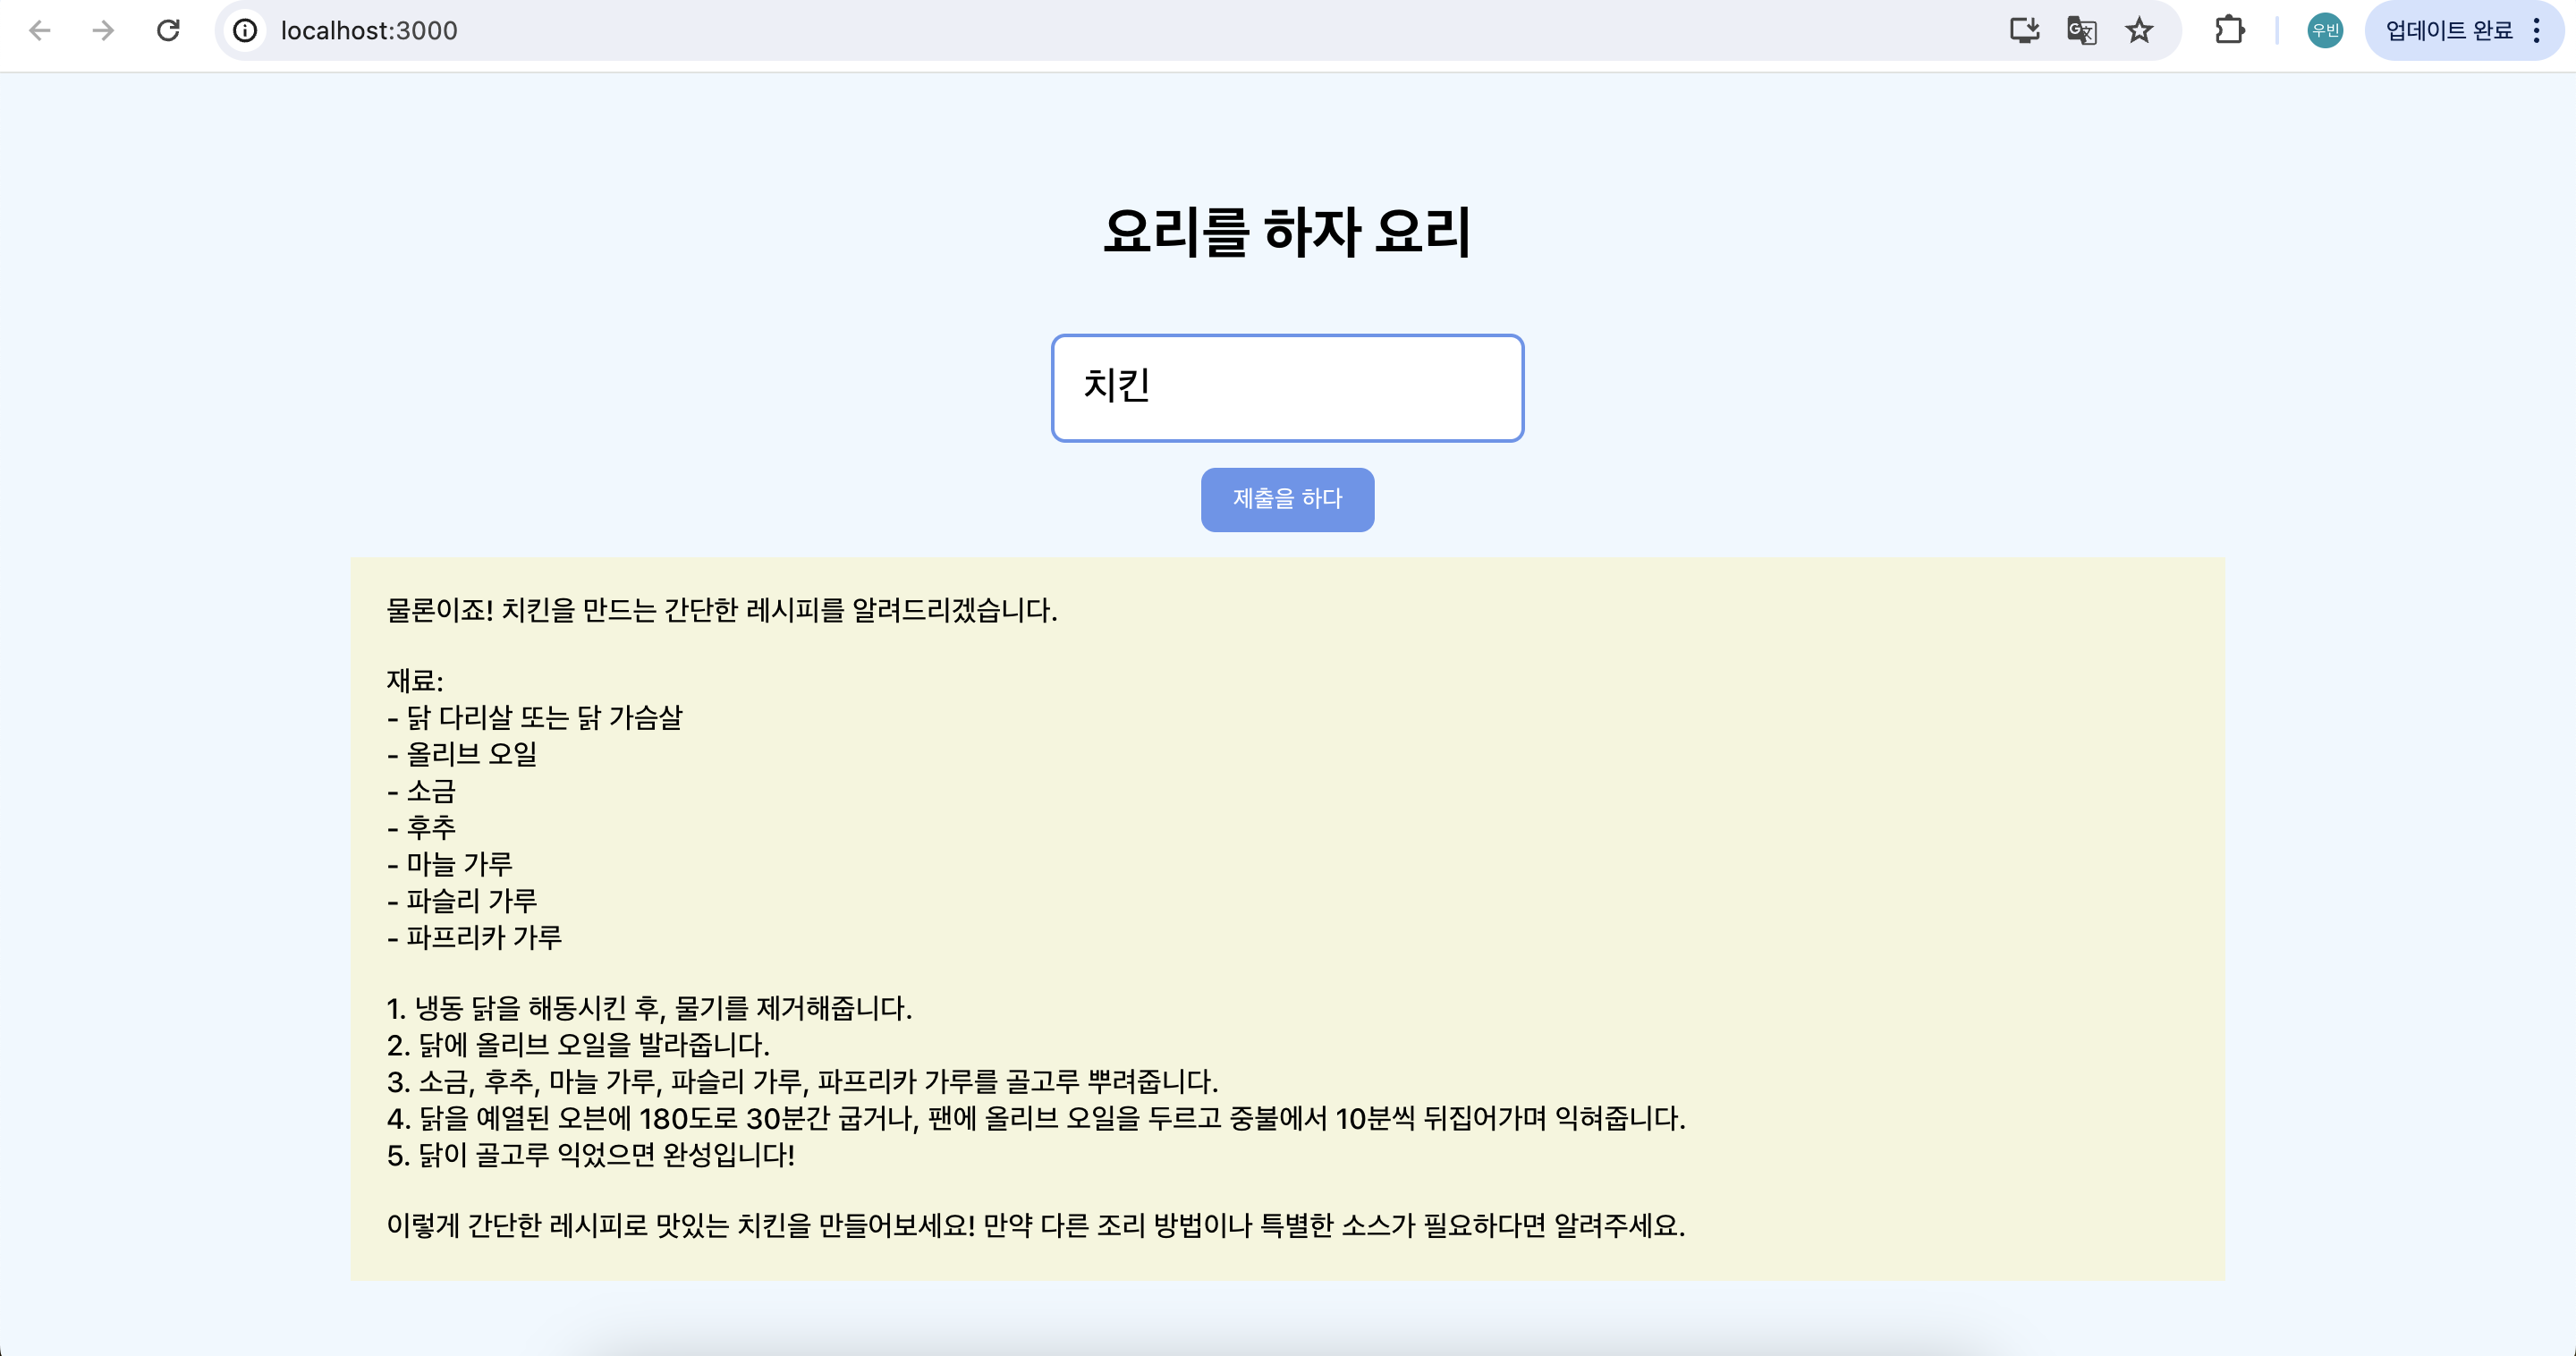Screen dimensions: 2576x1356
Task: Click the line '- 후추'
Action: click(421, 827)
